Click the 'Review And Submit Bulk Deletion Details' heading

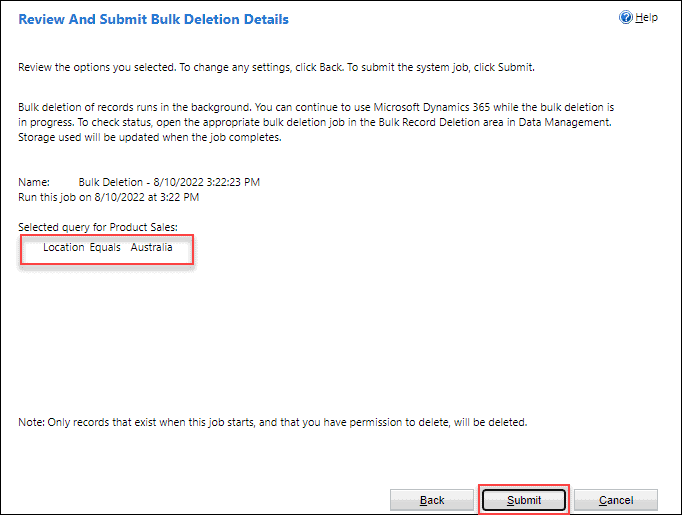click(x=154, y=20)
